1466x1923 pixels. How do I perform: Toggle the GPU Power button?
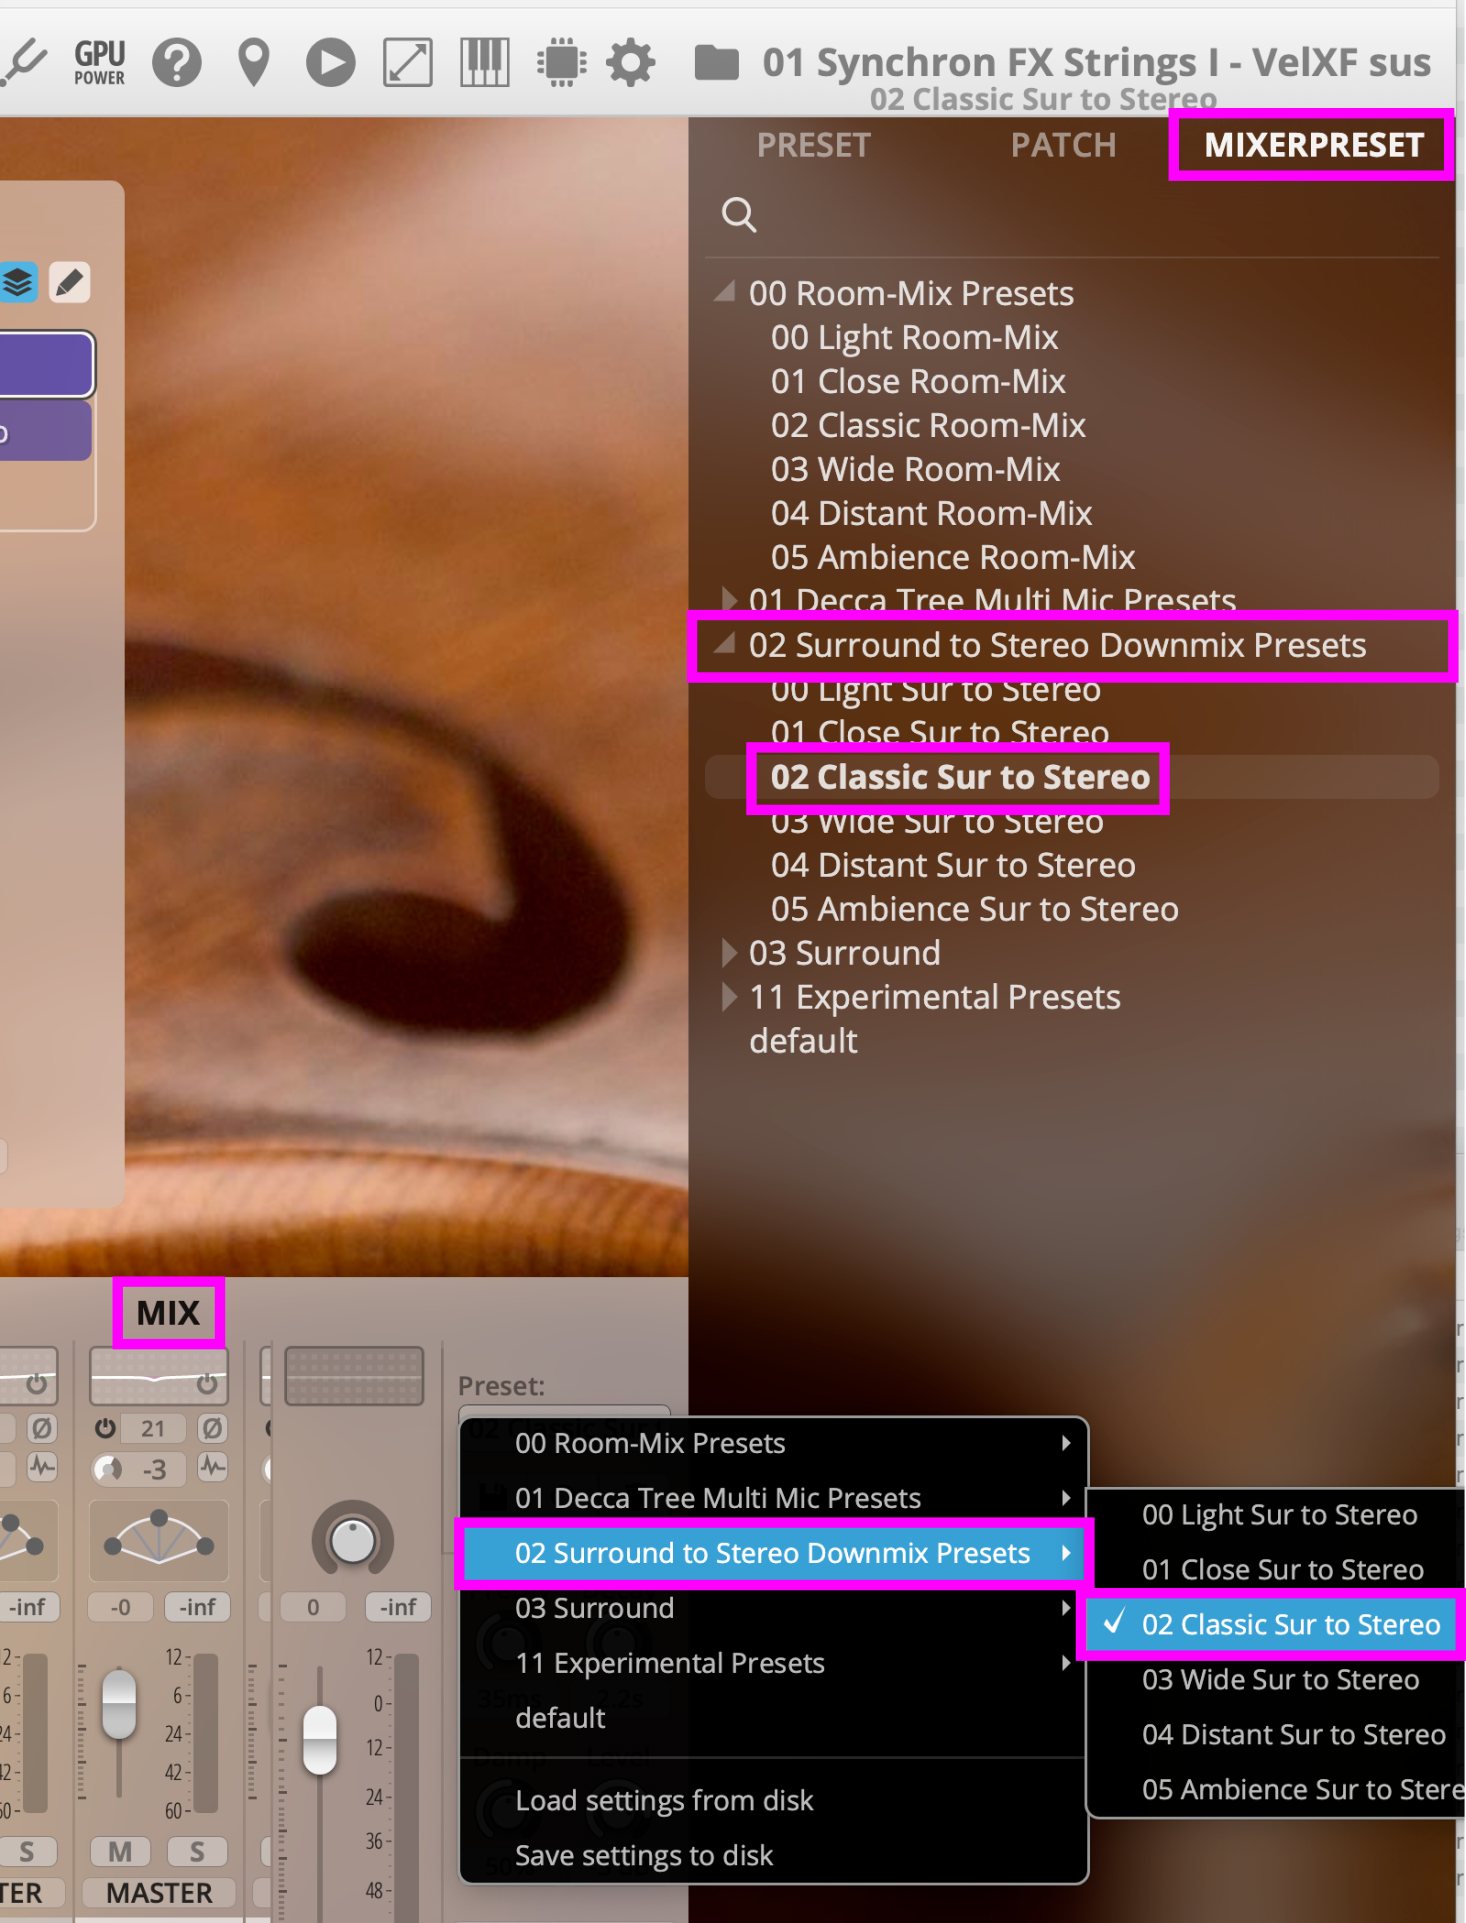point(100,62)
